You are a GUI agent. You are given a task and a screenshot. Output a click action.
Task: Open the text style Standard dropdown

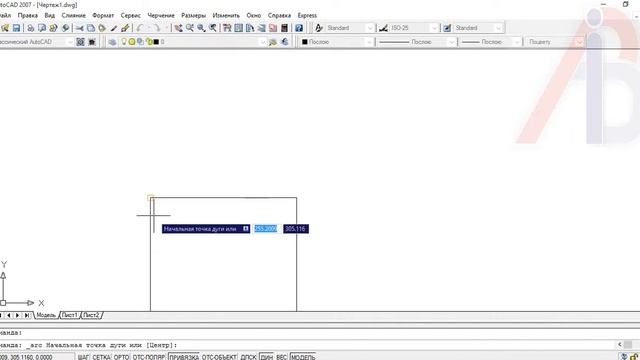tap(350, 28)
